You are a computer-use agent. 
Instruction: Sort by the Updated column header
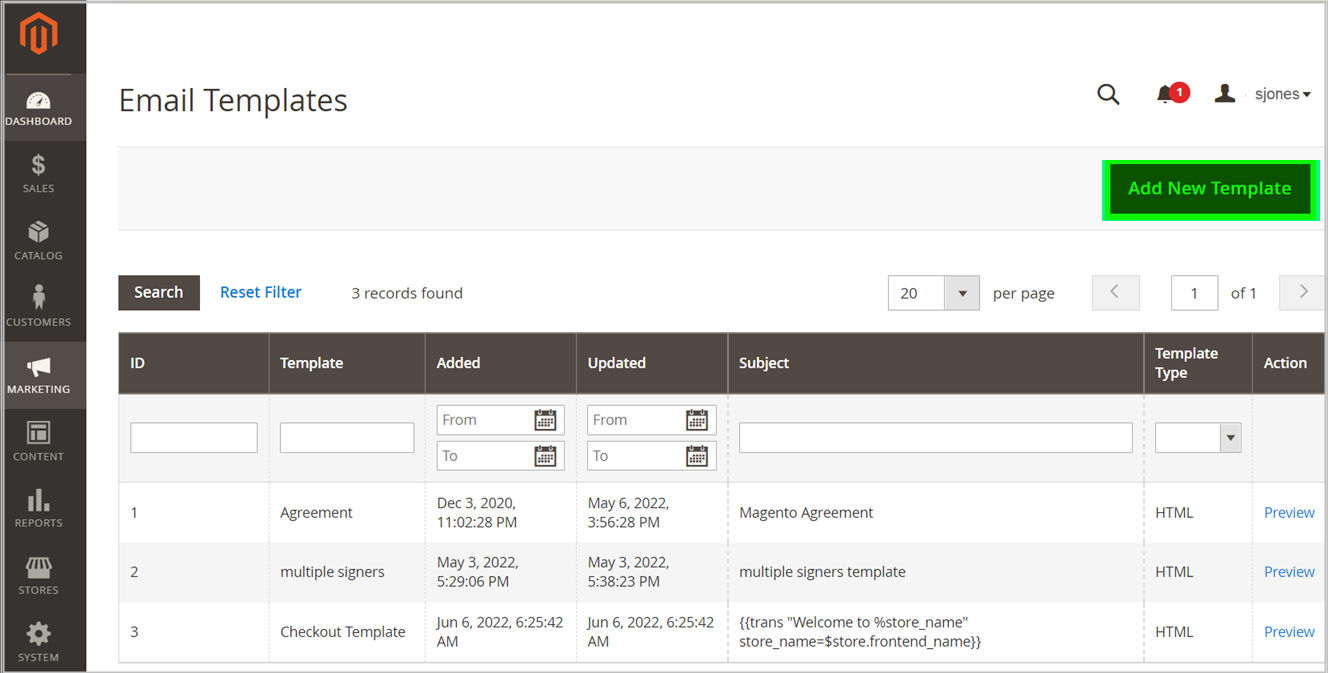[x=617, y=363]
